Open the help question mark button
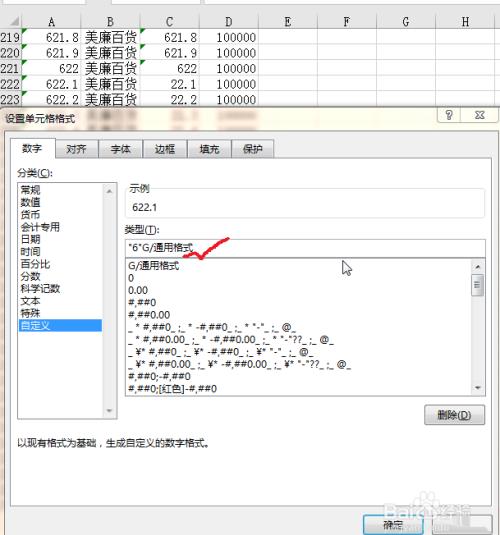 449,115
